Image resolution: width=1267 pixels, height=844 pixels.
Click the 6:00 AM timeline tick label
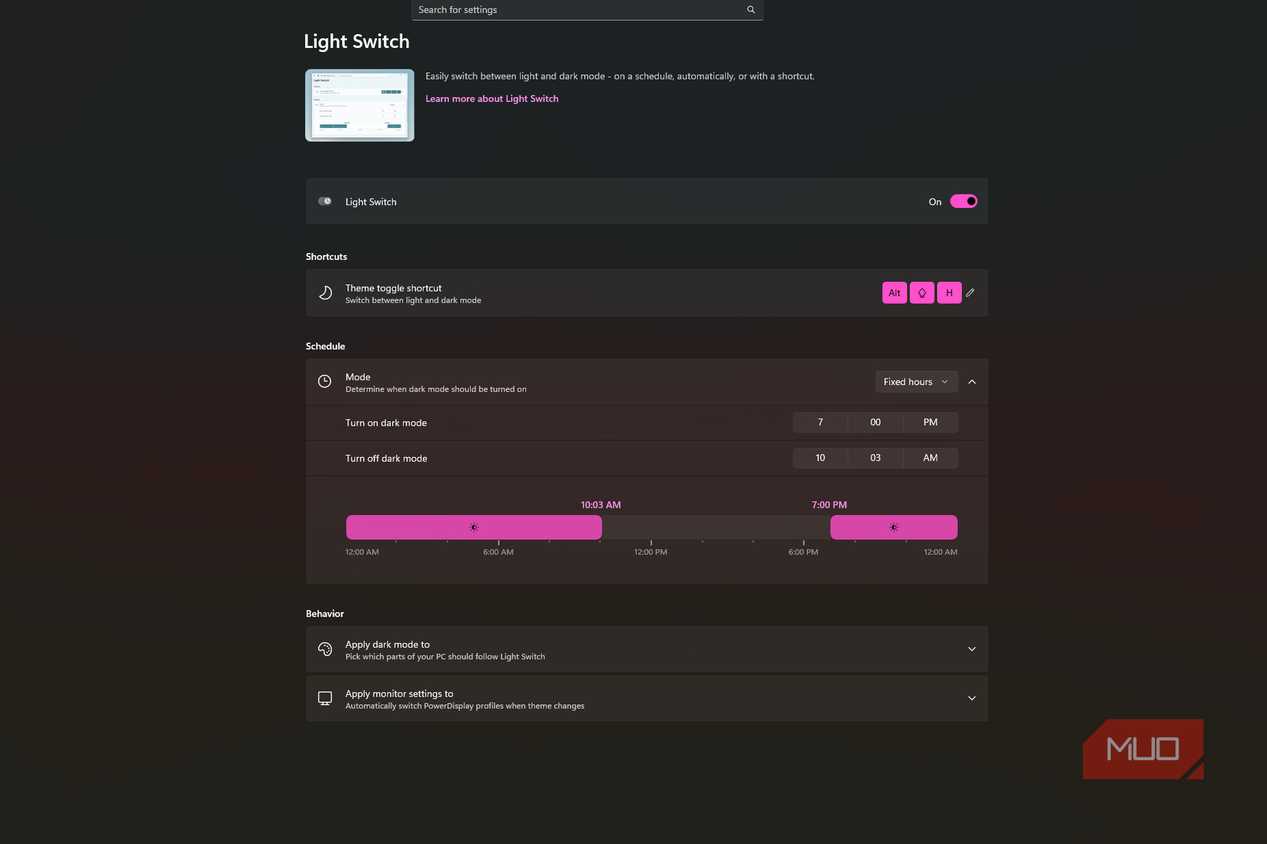click(498, 552)
